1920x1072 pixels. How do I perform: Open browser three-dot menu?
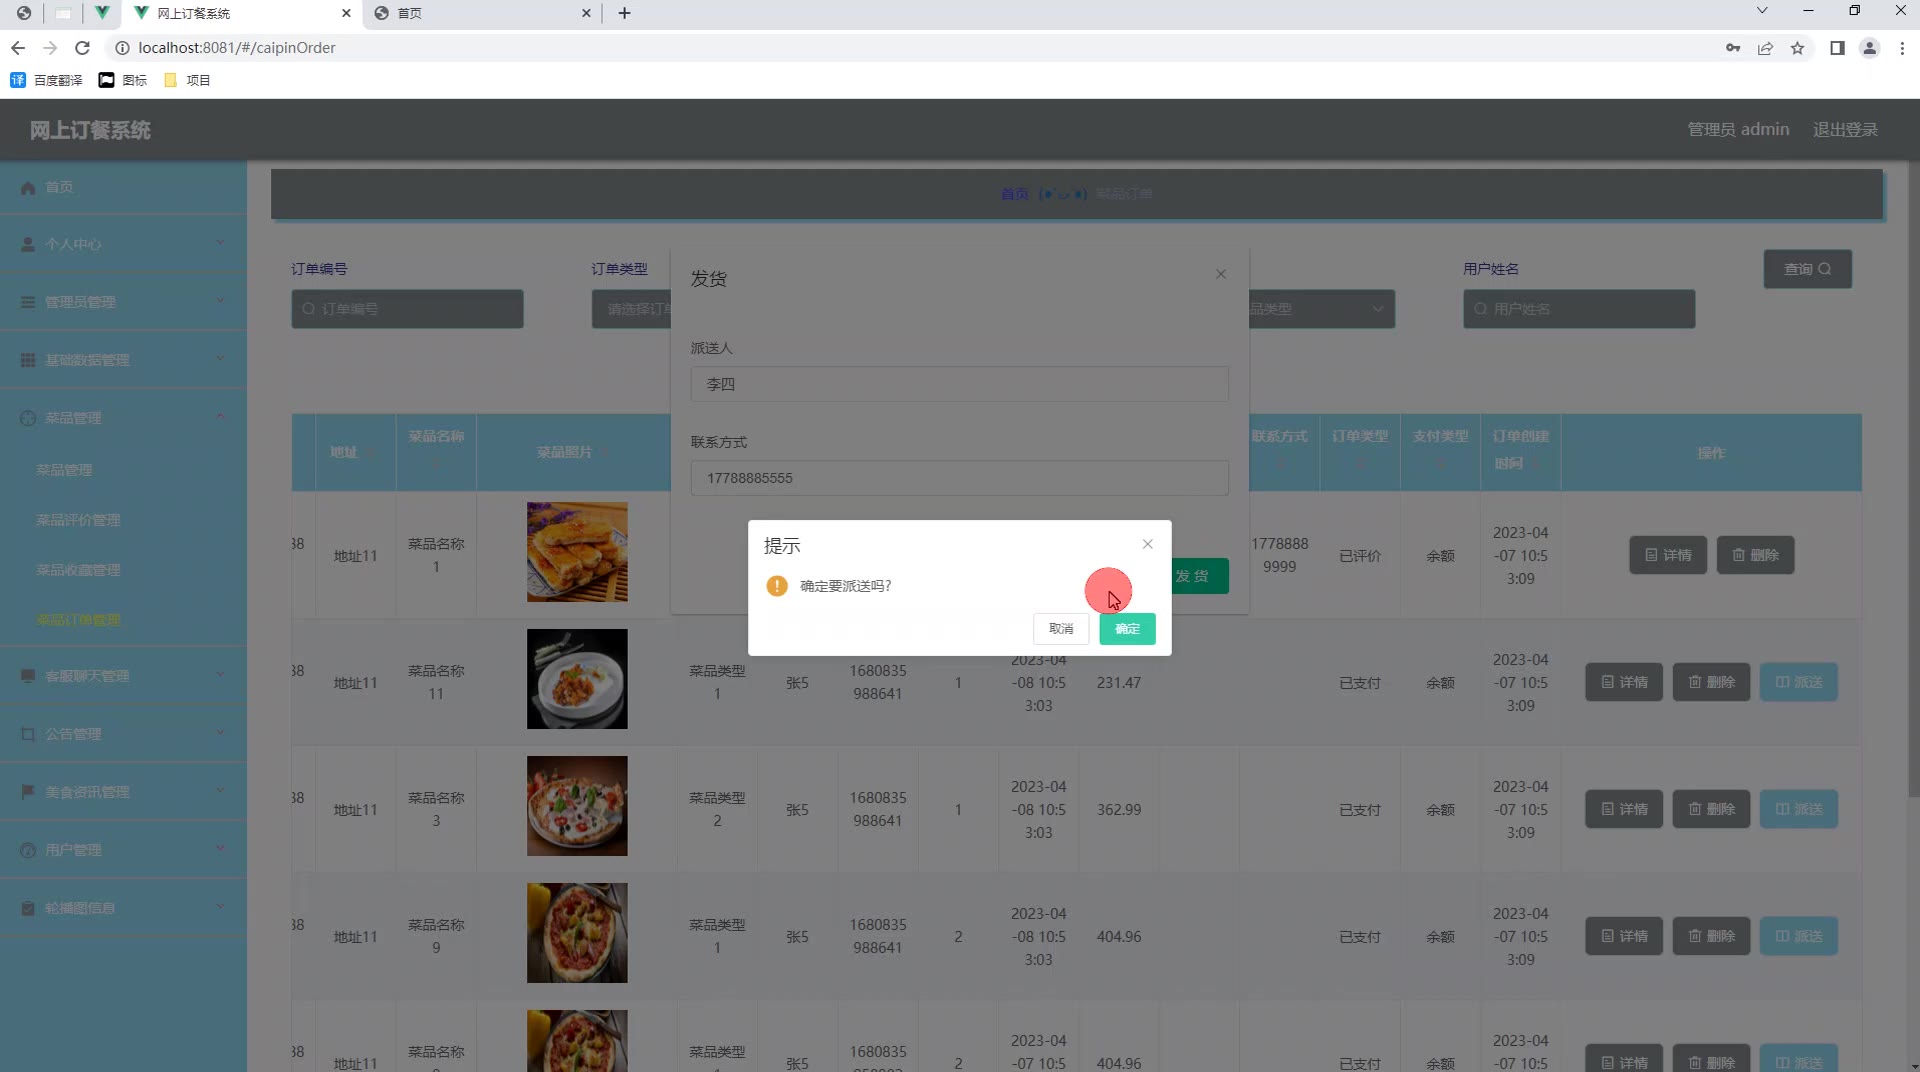pyautogui.click(x=1902, y=48)
